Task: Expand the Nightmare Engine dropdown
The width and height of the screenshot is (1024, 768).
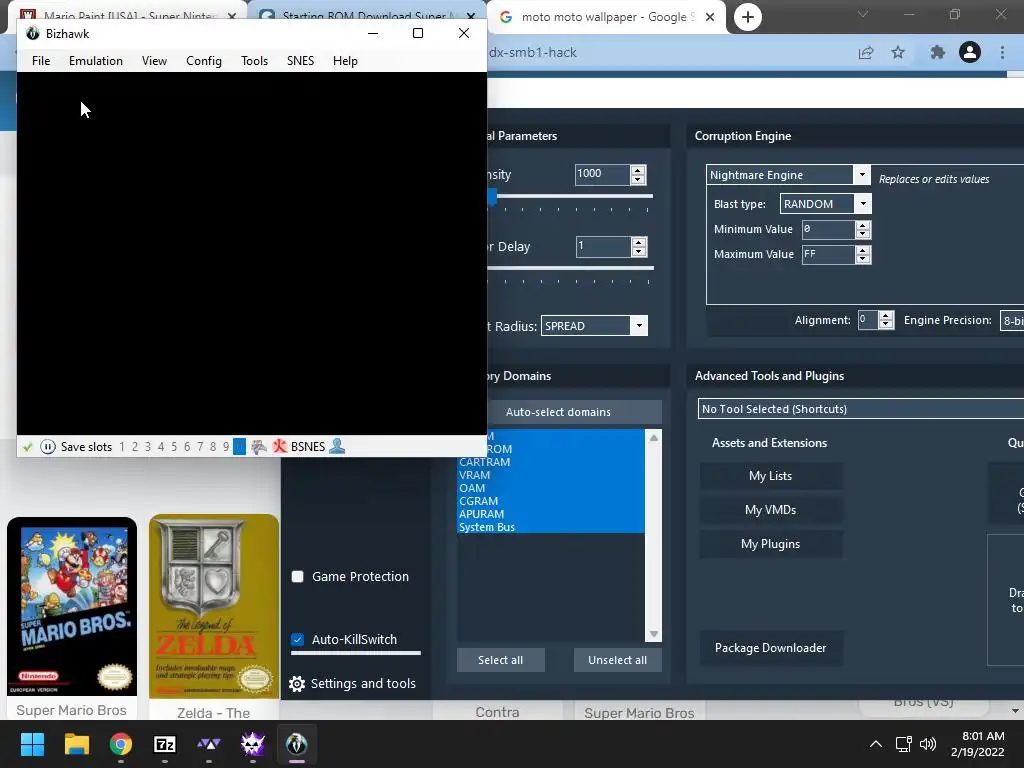Action: [861, 174]
